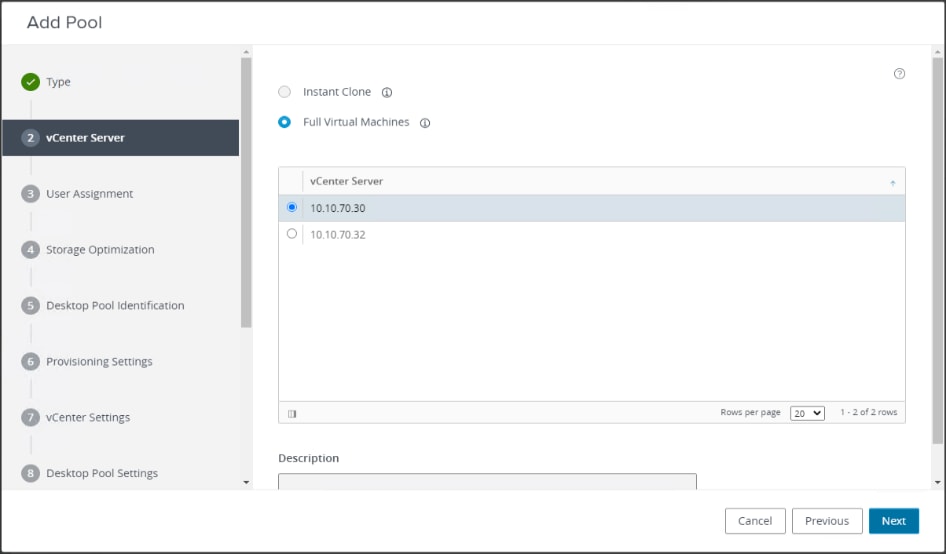Click the help question mark icon

click(899, 74)
